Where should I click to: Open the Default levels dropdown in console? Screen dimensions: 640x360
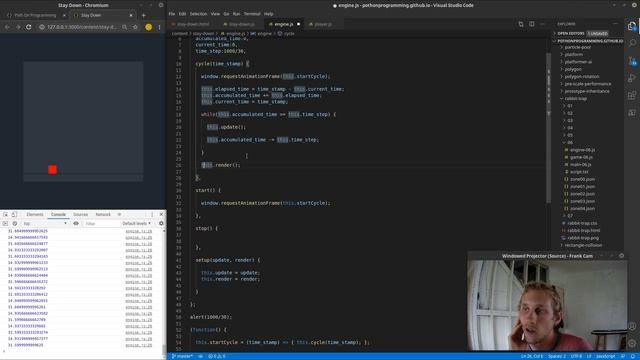(137, 224)
